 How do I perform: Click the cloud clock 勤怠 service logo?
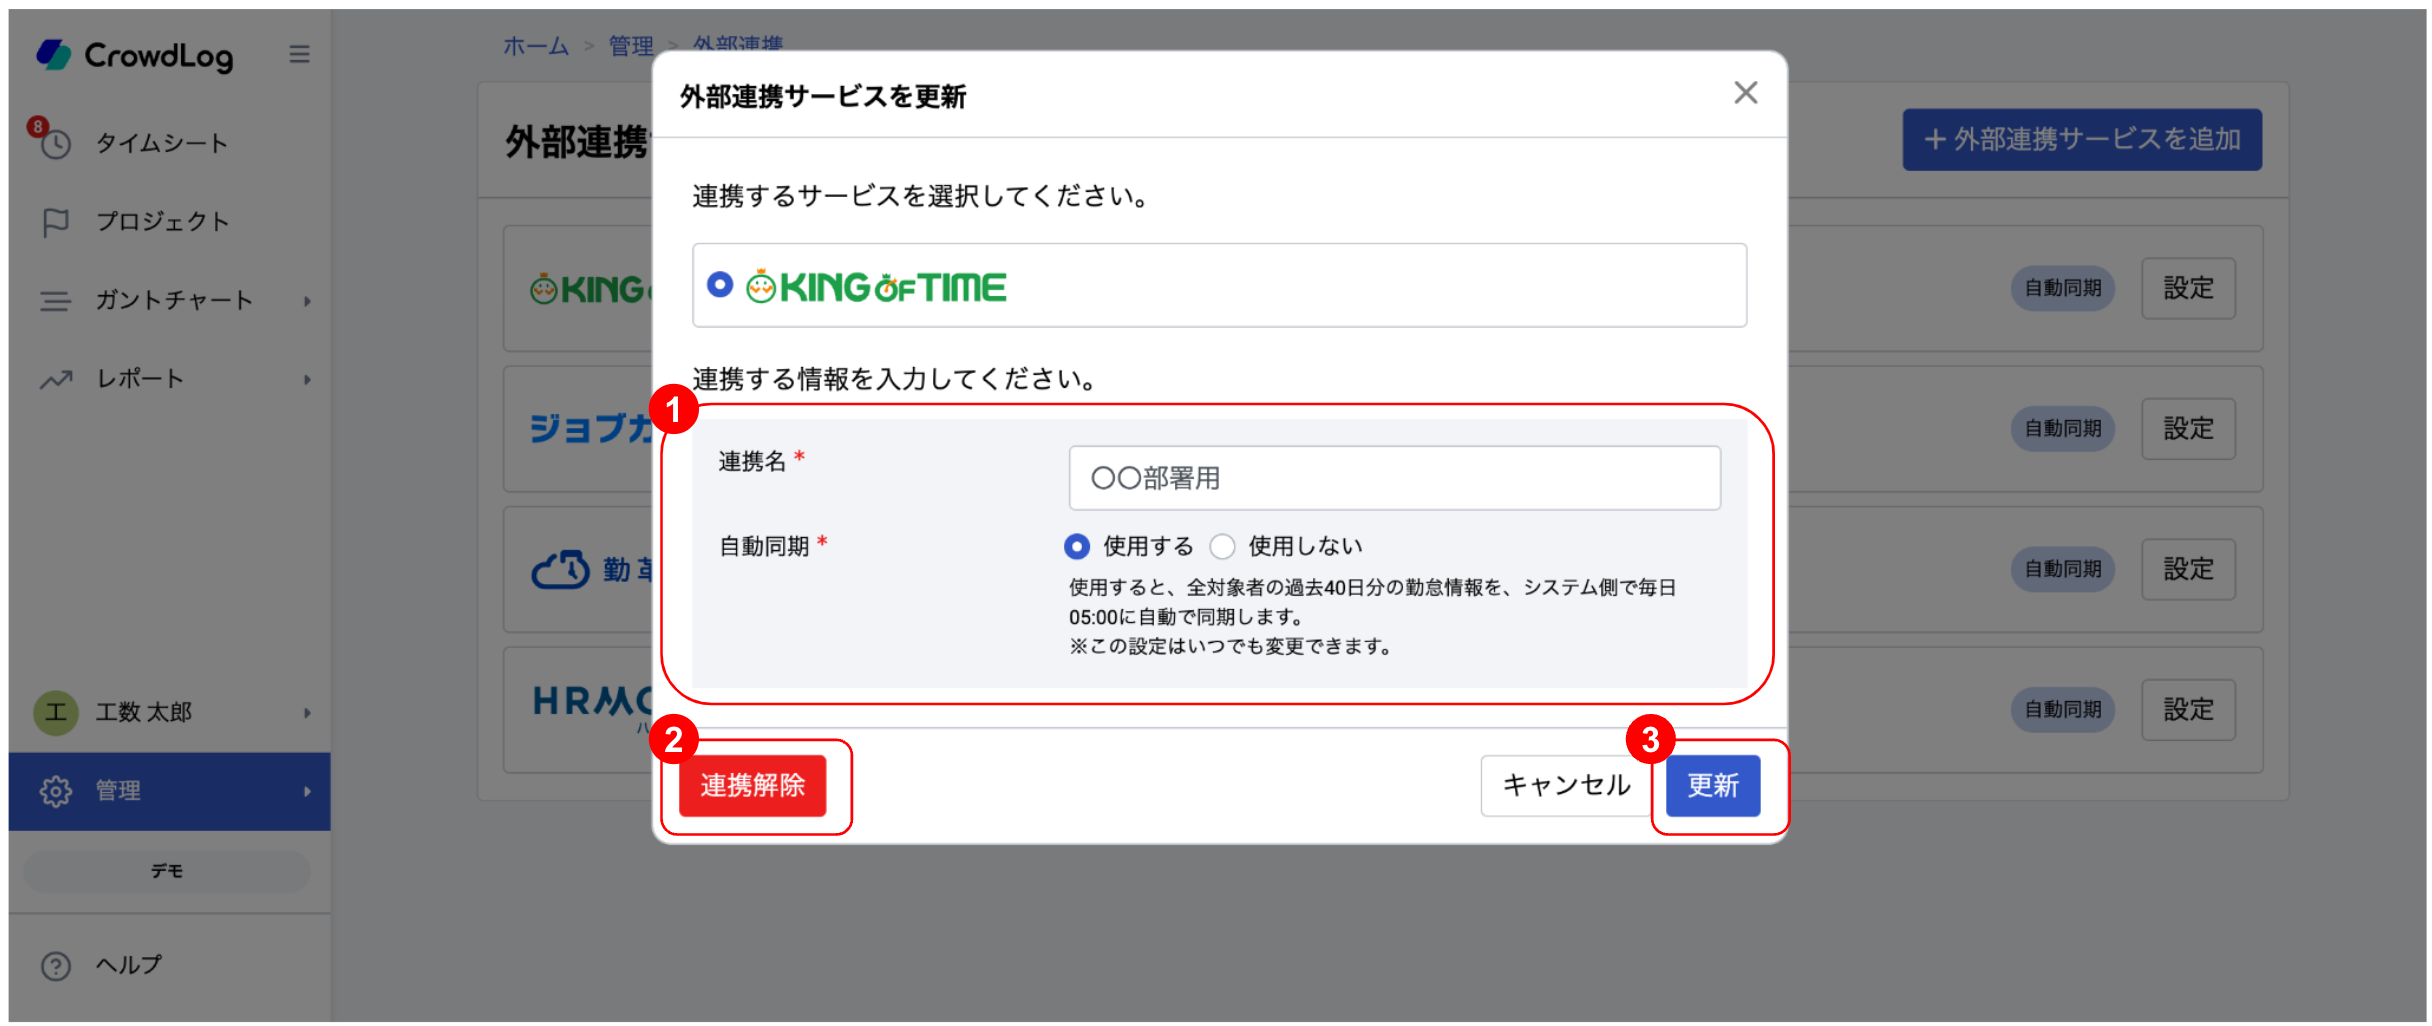pyautogui.click(x=591, y=569)
